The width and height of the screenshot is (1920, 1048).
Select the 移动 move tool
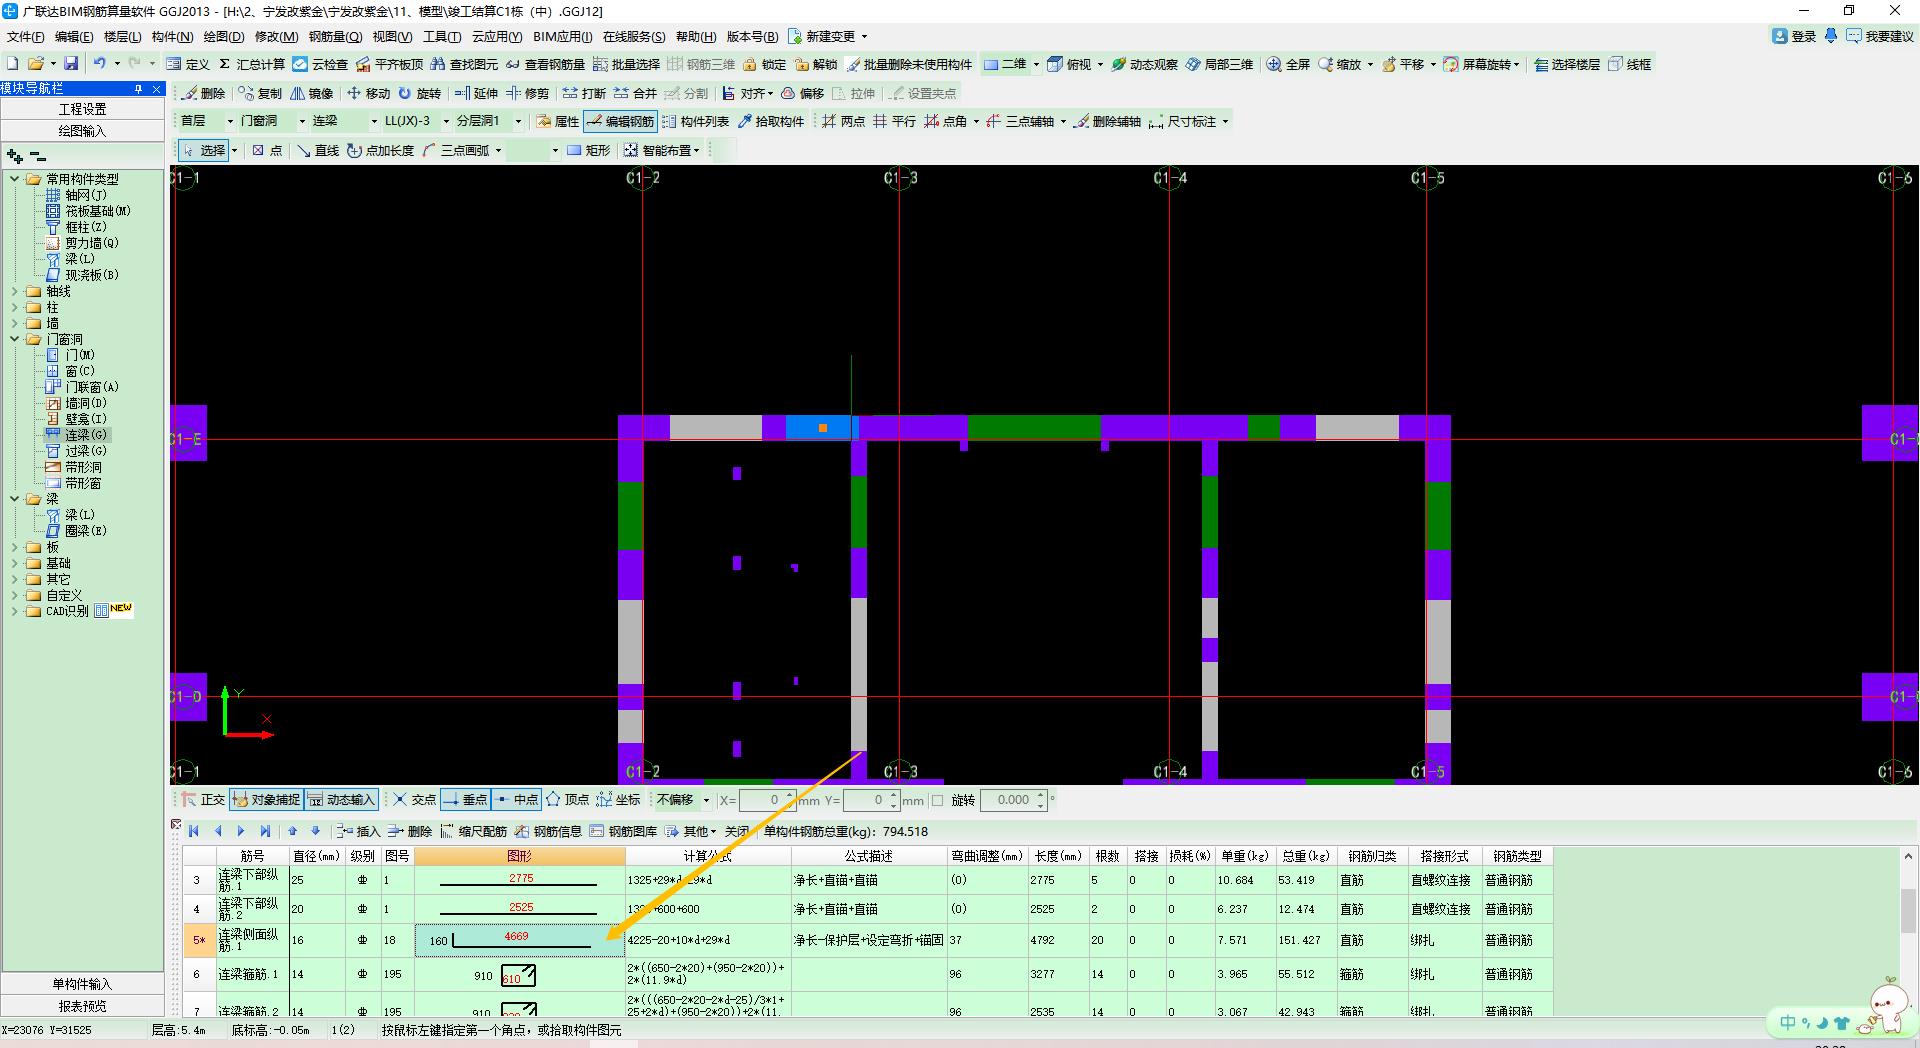369,93
